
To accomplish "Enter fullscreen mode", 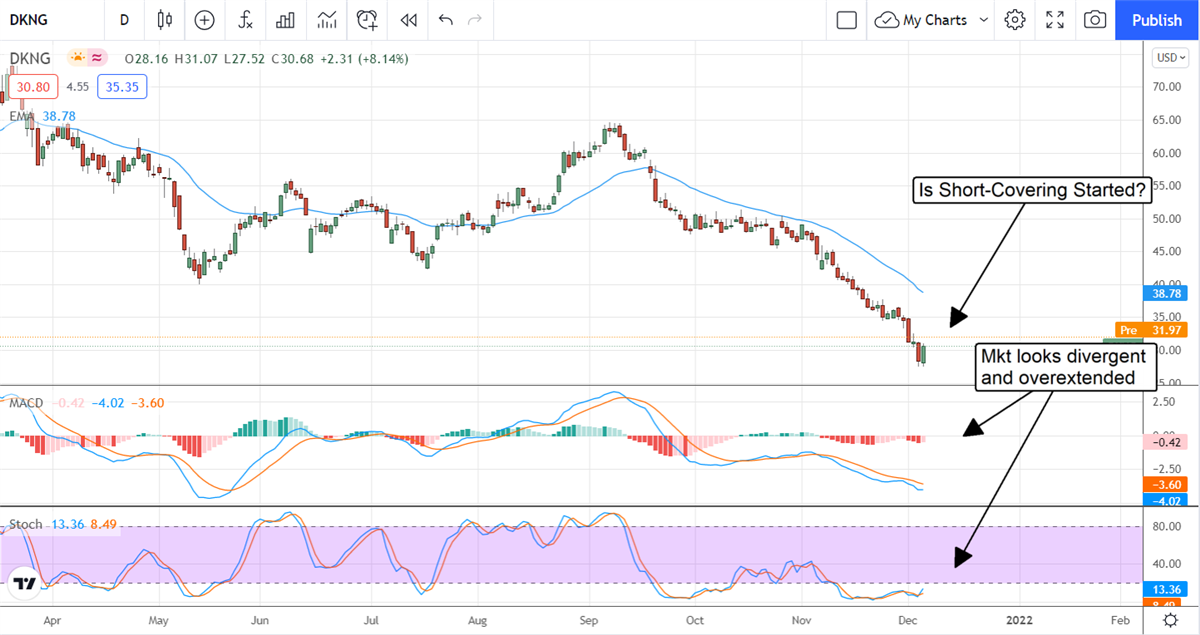I will click(x=1055, y=20).
